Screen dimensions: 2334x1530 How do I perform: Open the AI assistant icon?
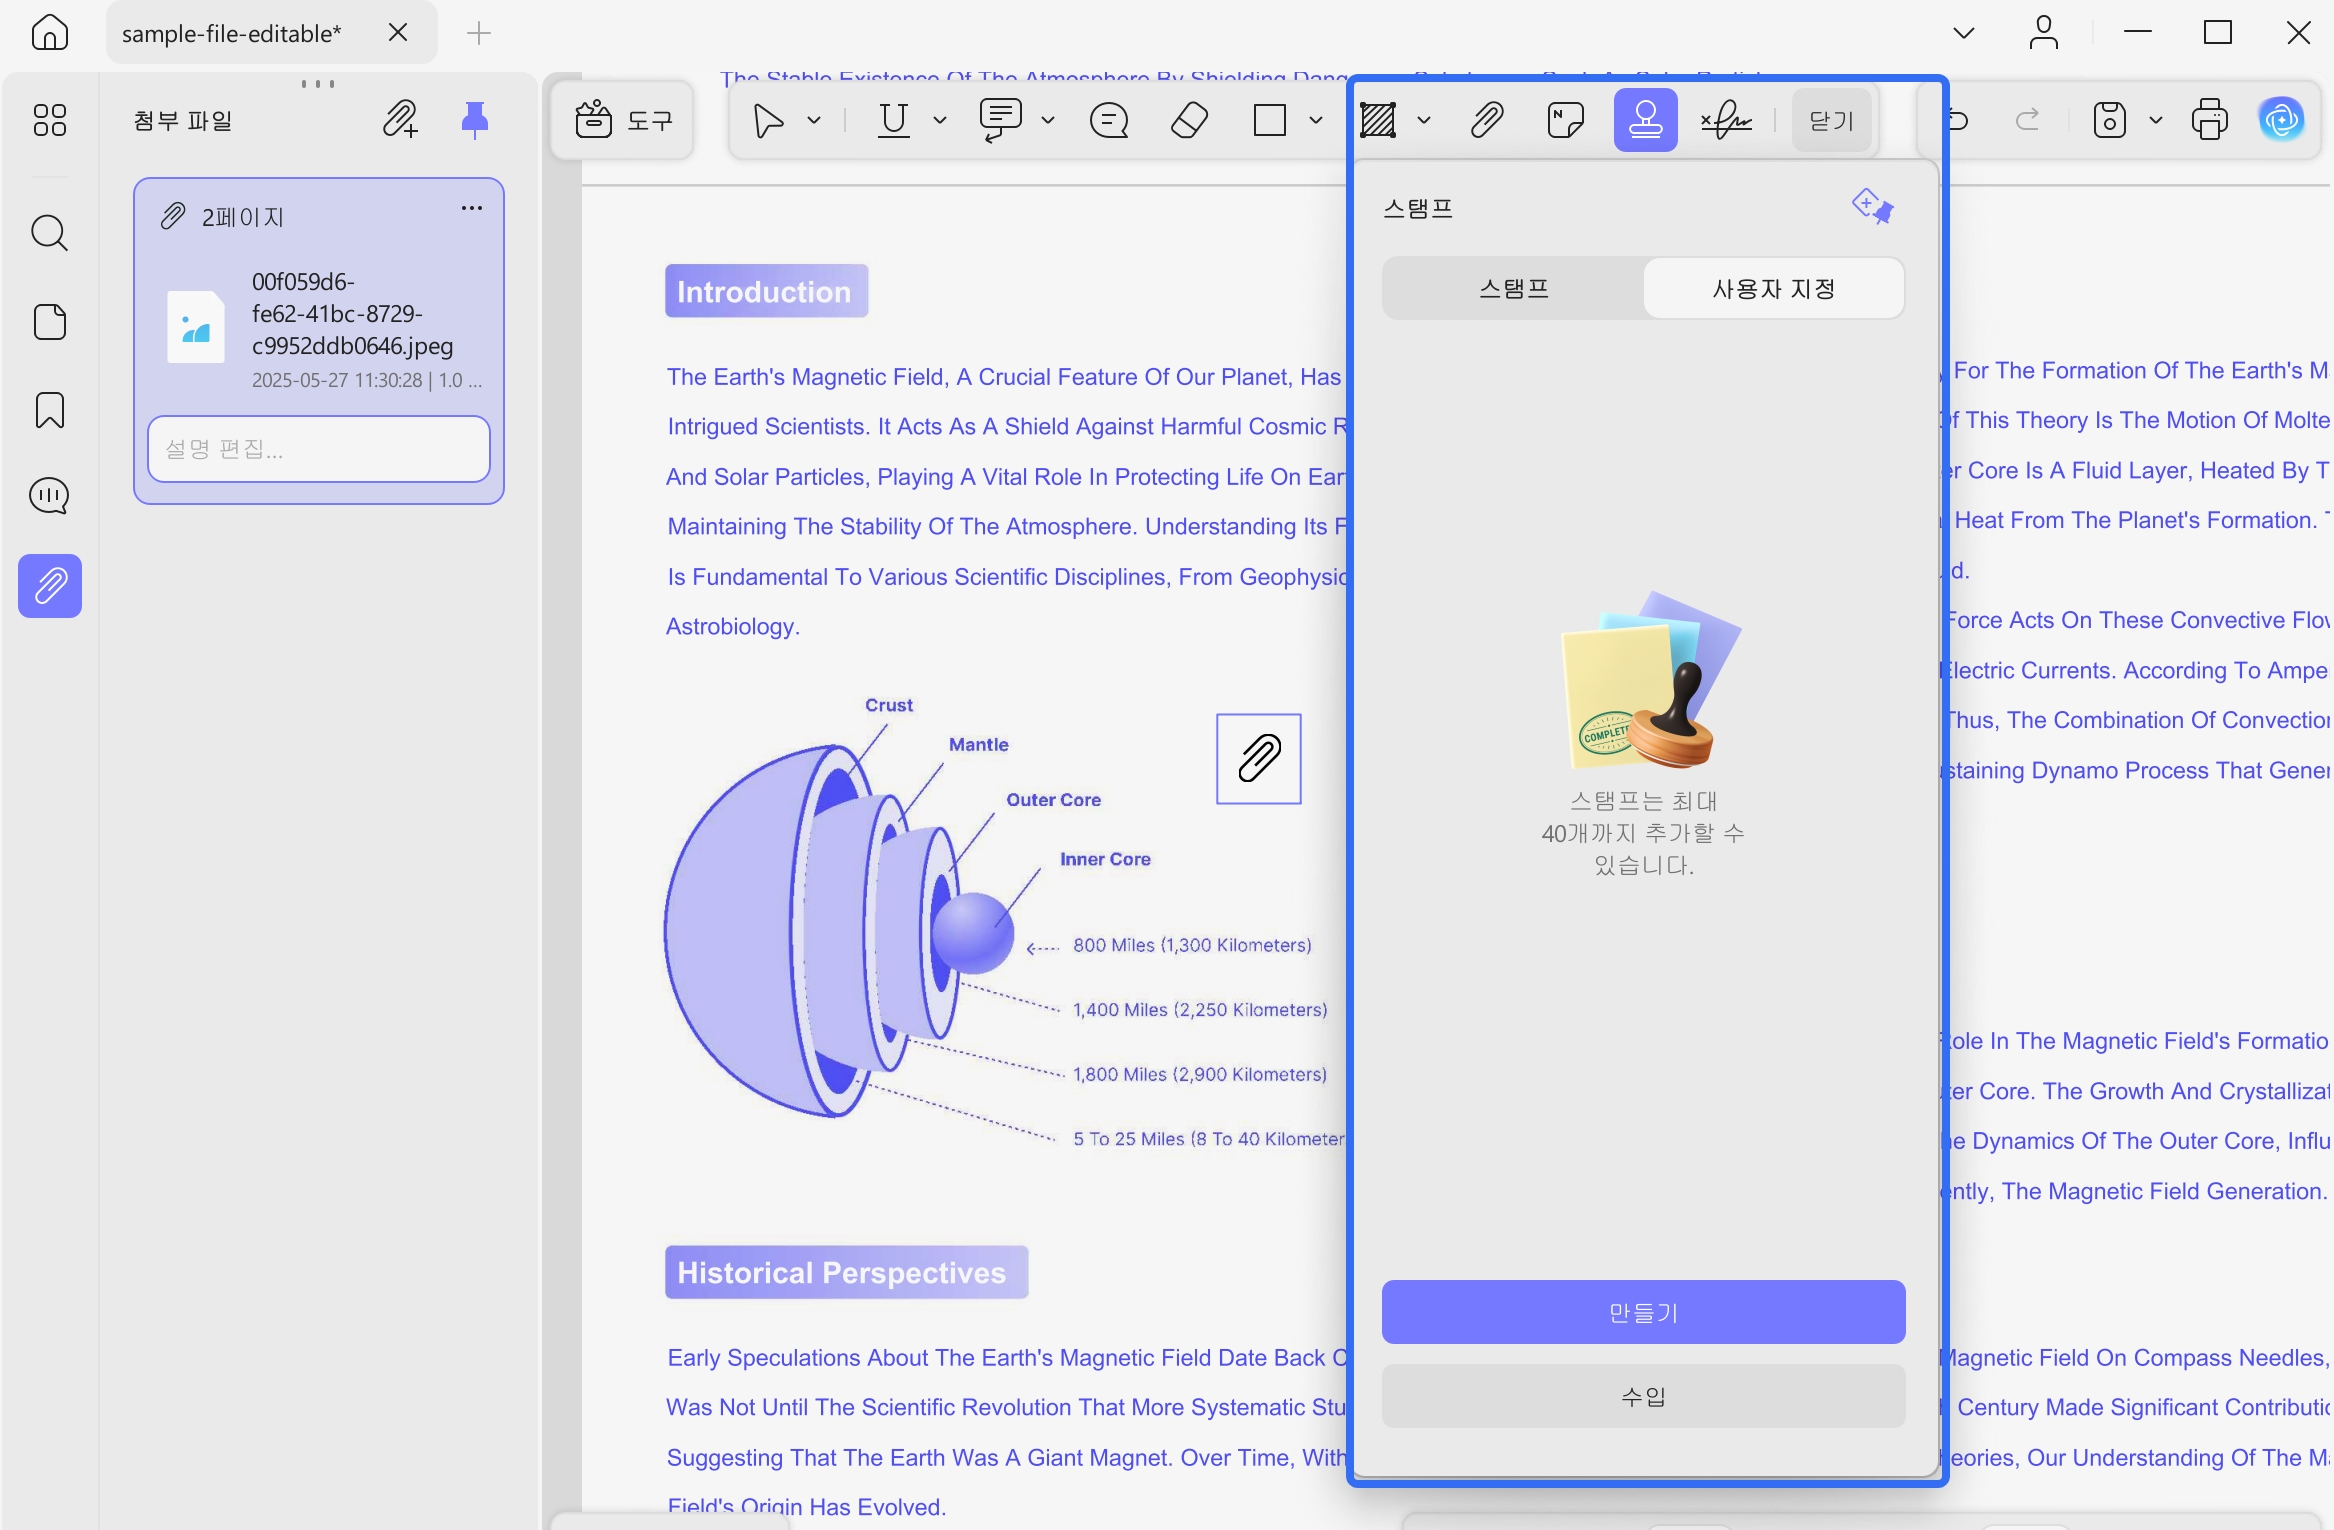coord(2283,120)
